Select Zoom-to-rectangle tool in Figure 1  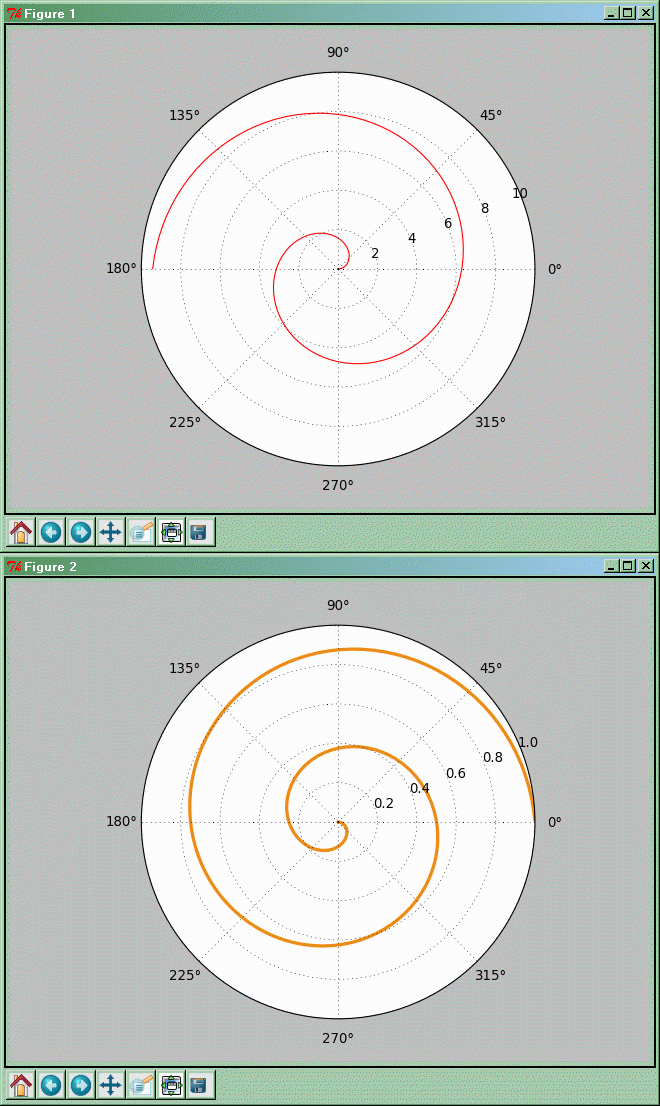click(x=141, y=532)
